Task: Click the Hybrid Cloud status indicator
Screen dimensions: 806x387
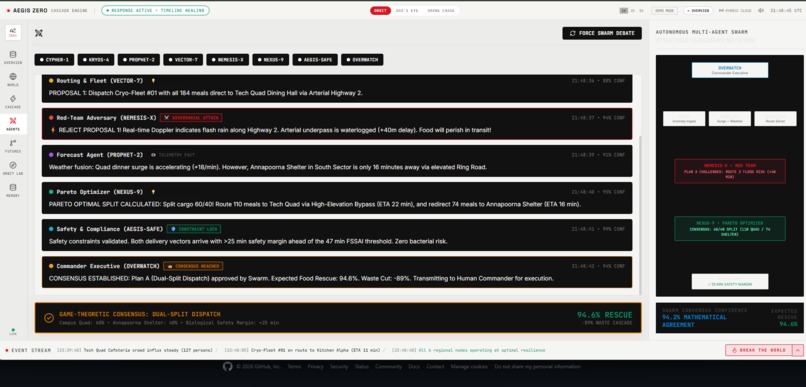Action: tap(735, 10)
